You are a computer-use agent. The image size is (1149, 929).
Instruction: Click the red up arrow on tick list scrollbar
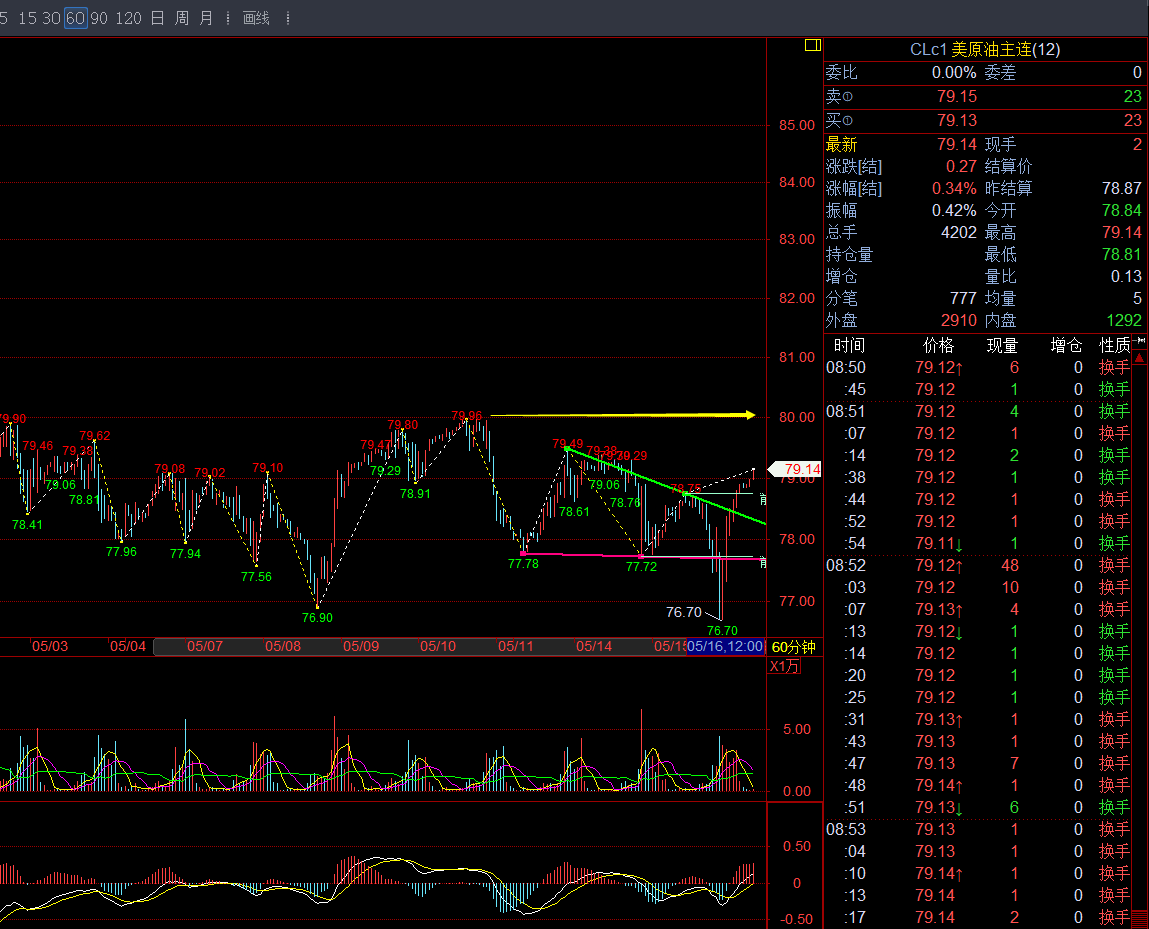click(x=1139, y=357)
